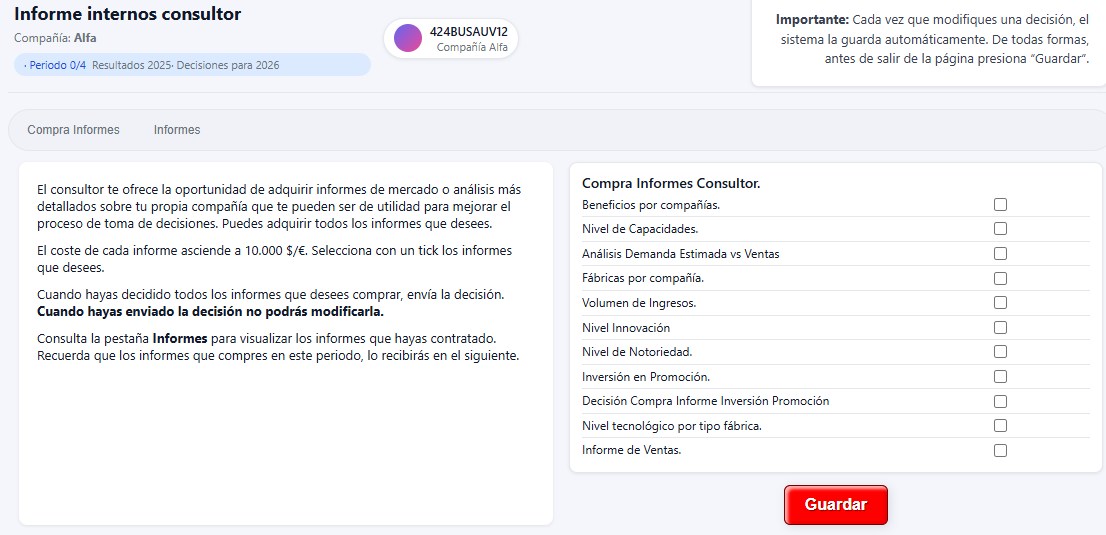Click the Beneficios por compañías. row label
The height and width of the screenshot is (535, 1106).
650,205
